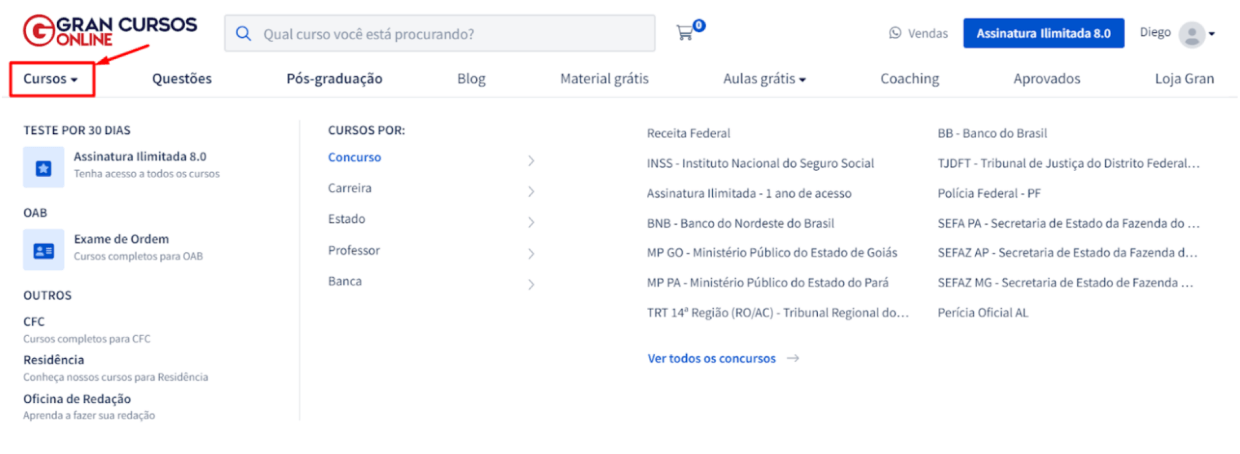Click arrow icon next to Ver todos os concursos

pos(793,358)
